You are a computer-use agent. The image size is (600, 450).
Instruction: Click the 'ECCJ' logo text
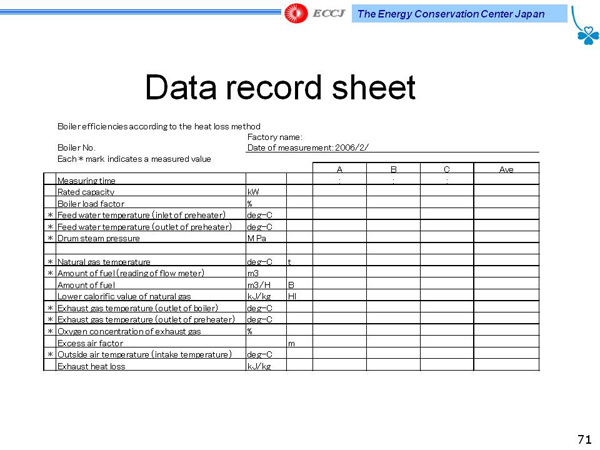[x=329, y=14]
